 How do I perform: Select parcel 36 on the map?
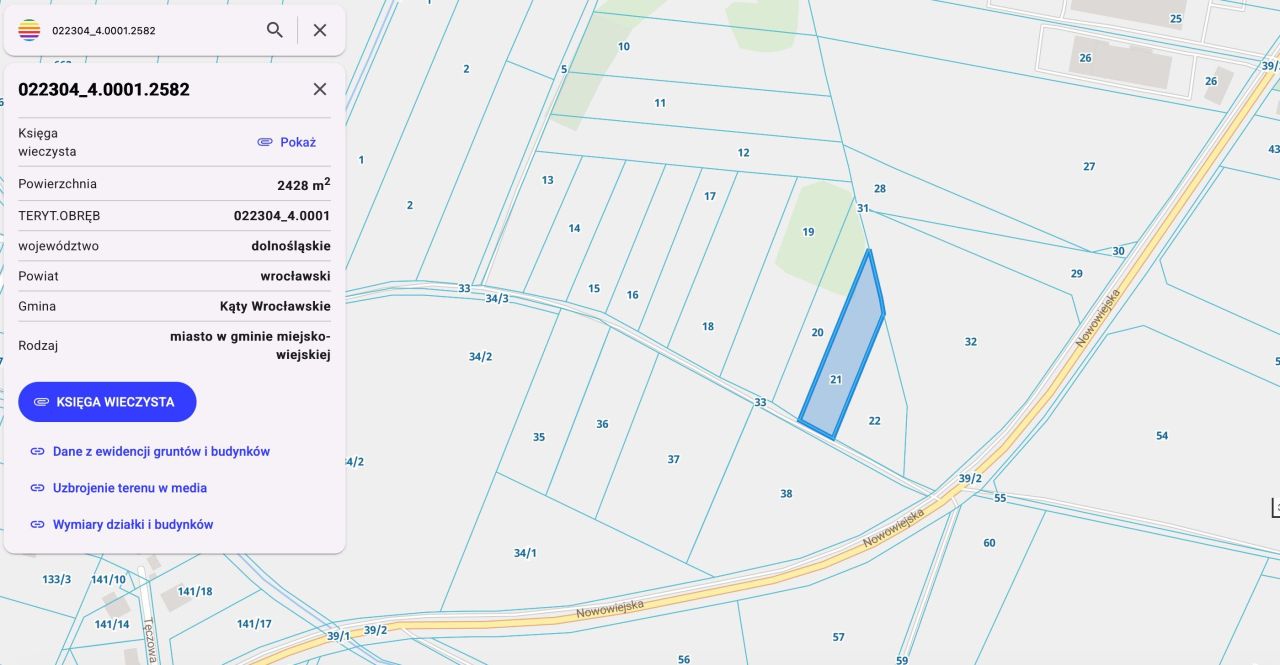pyautogui.click(x=602, y=425)
